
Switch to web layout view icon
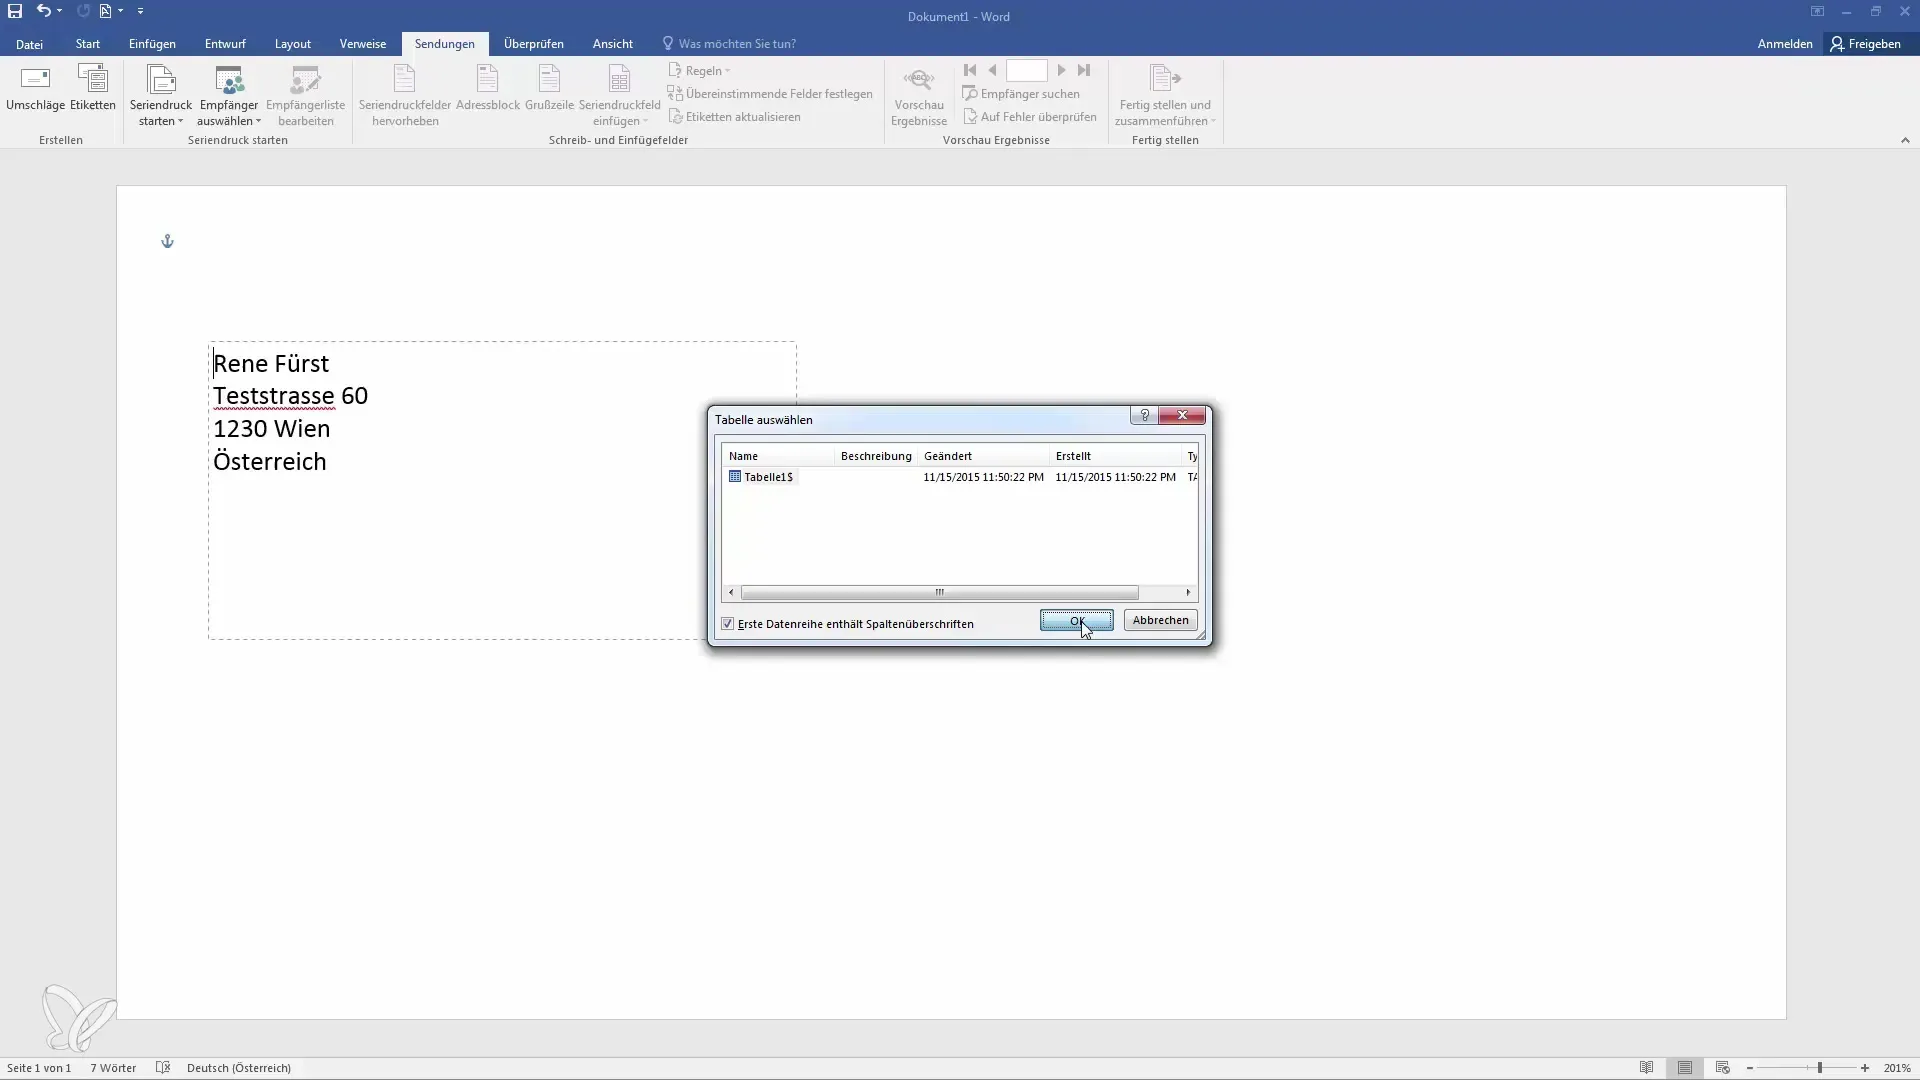(1723, 1068)
